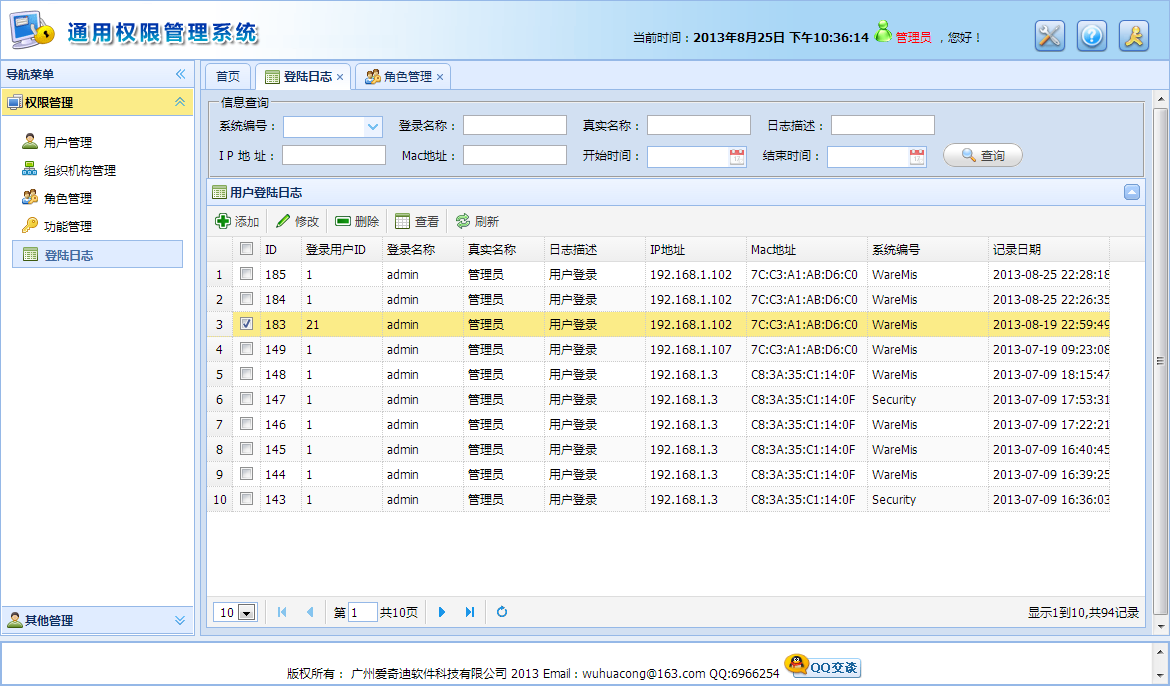This screenshot has width=1170, height=686.
Task: Switch to the 首页 tab
Action: point(228,77)
